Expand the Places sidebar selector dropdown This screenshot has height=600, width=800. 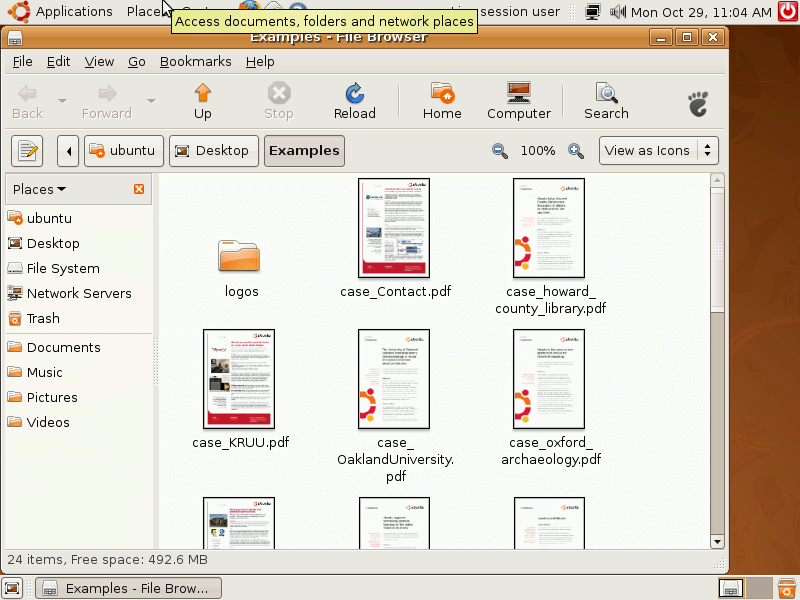point(39,189)
